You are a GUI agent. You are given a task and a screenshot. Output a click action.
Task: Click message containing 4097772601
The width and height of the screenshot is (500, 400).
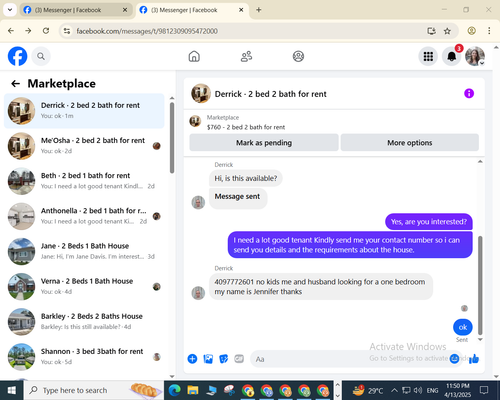tap(321, 287)
